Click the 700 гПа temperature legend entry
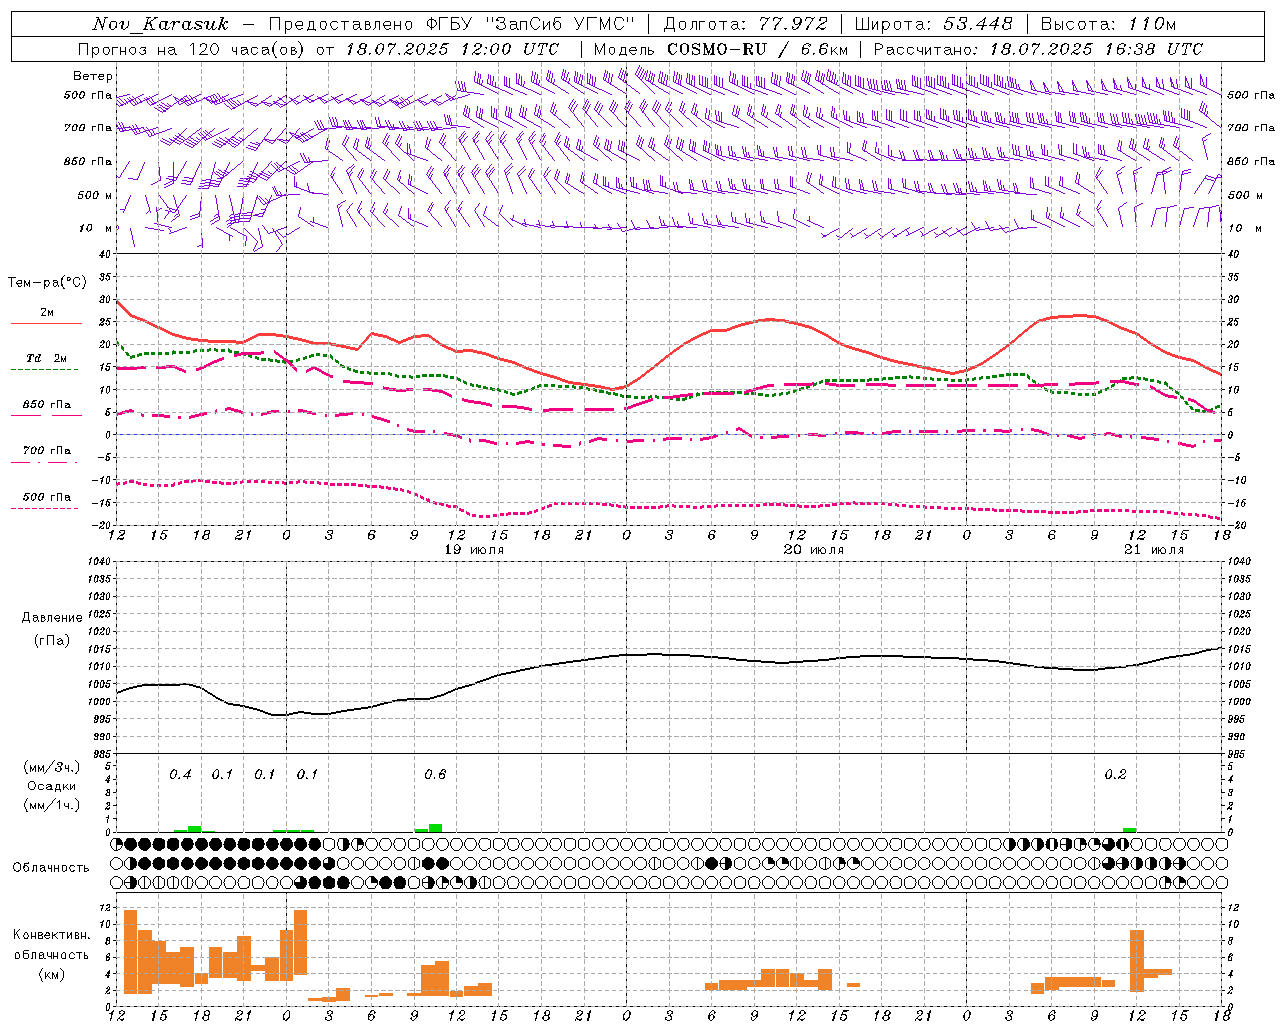Image resolution: width=1280 pixels, height=1024 pixels. (47, 451)
